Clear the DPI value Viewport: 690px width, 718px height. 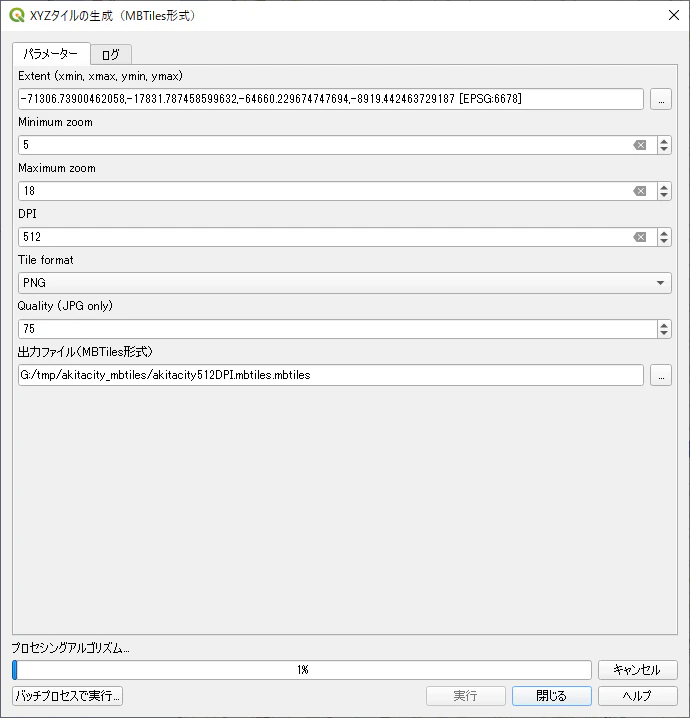(640, 237)
